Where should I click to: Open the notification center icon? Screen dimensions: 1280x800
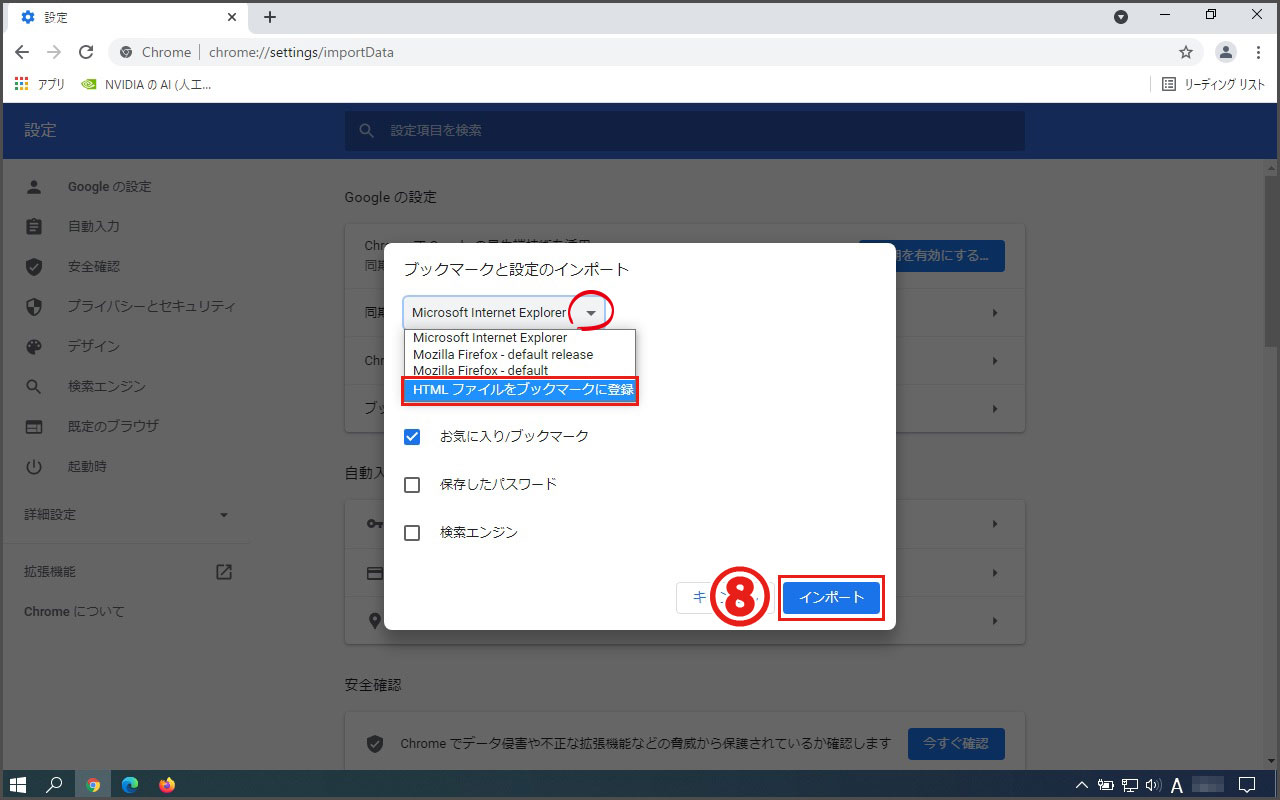(1247, 785)
